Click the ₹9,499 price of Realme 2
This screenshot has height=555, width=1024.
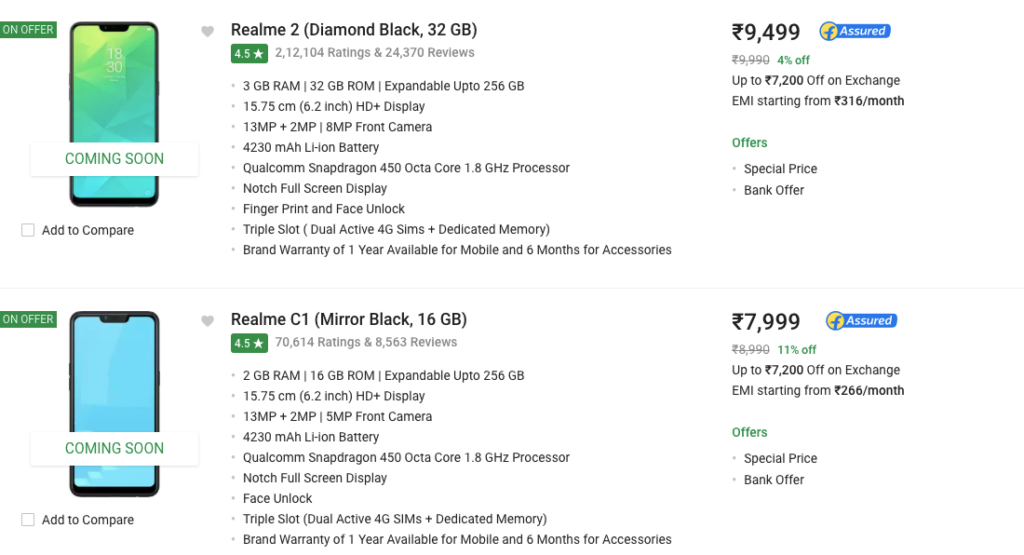(x=766, y=32)
